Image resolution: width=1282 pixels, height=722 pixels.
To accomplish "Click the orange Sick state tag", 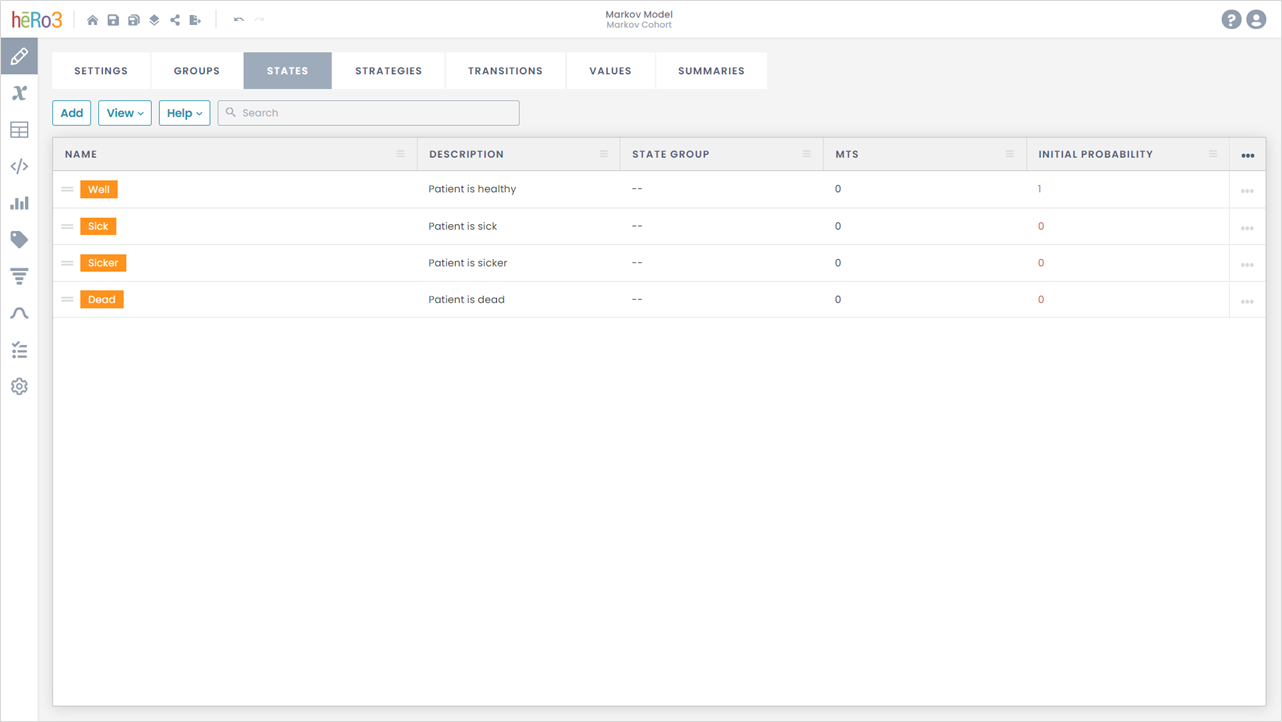I will [98, 226].
